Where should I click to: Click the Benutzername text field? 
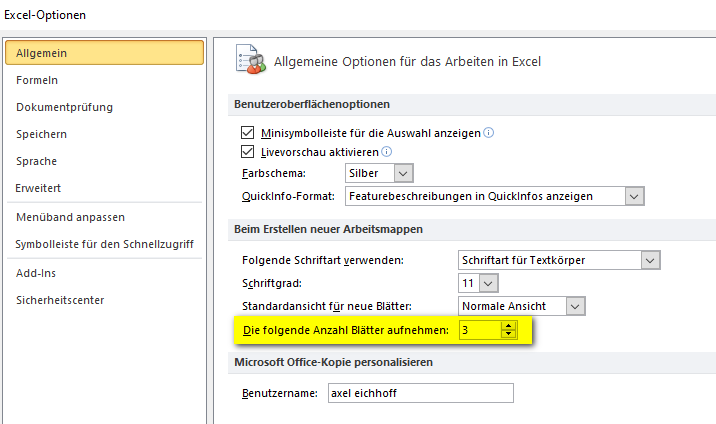pyautogui.click(x=421, y=393)
